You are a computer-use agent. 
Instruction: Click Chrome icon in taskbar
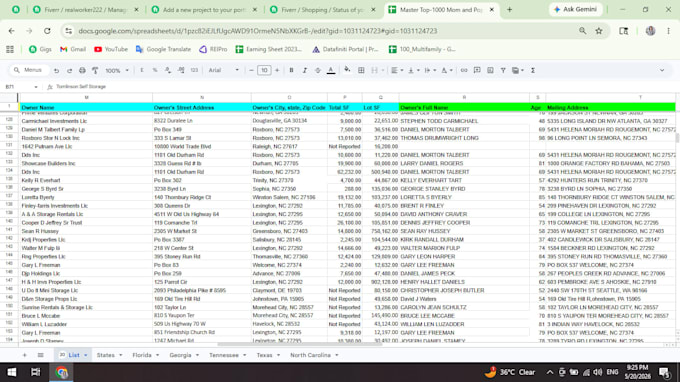(x=62, y=372)
